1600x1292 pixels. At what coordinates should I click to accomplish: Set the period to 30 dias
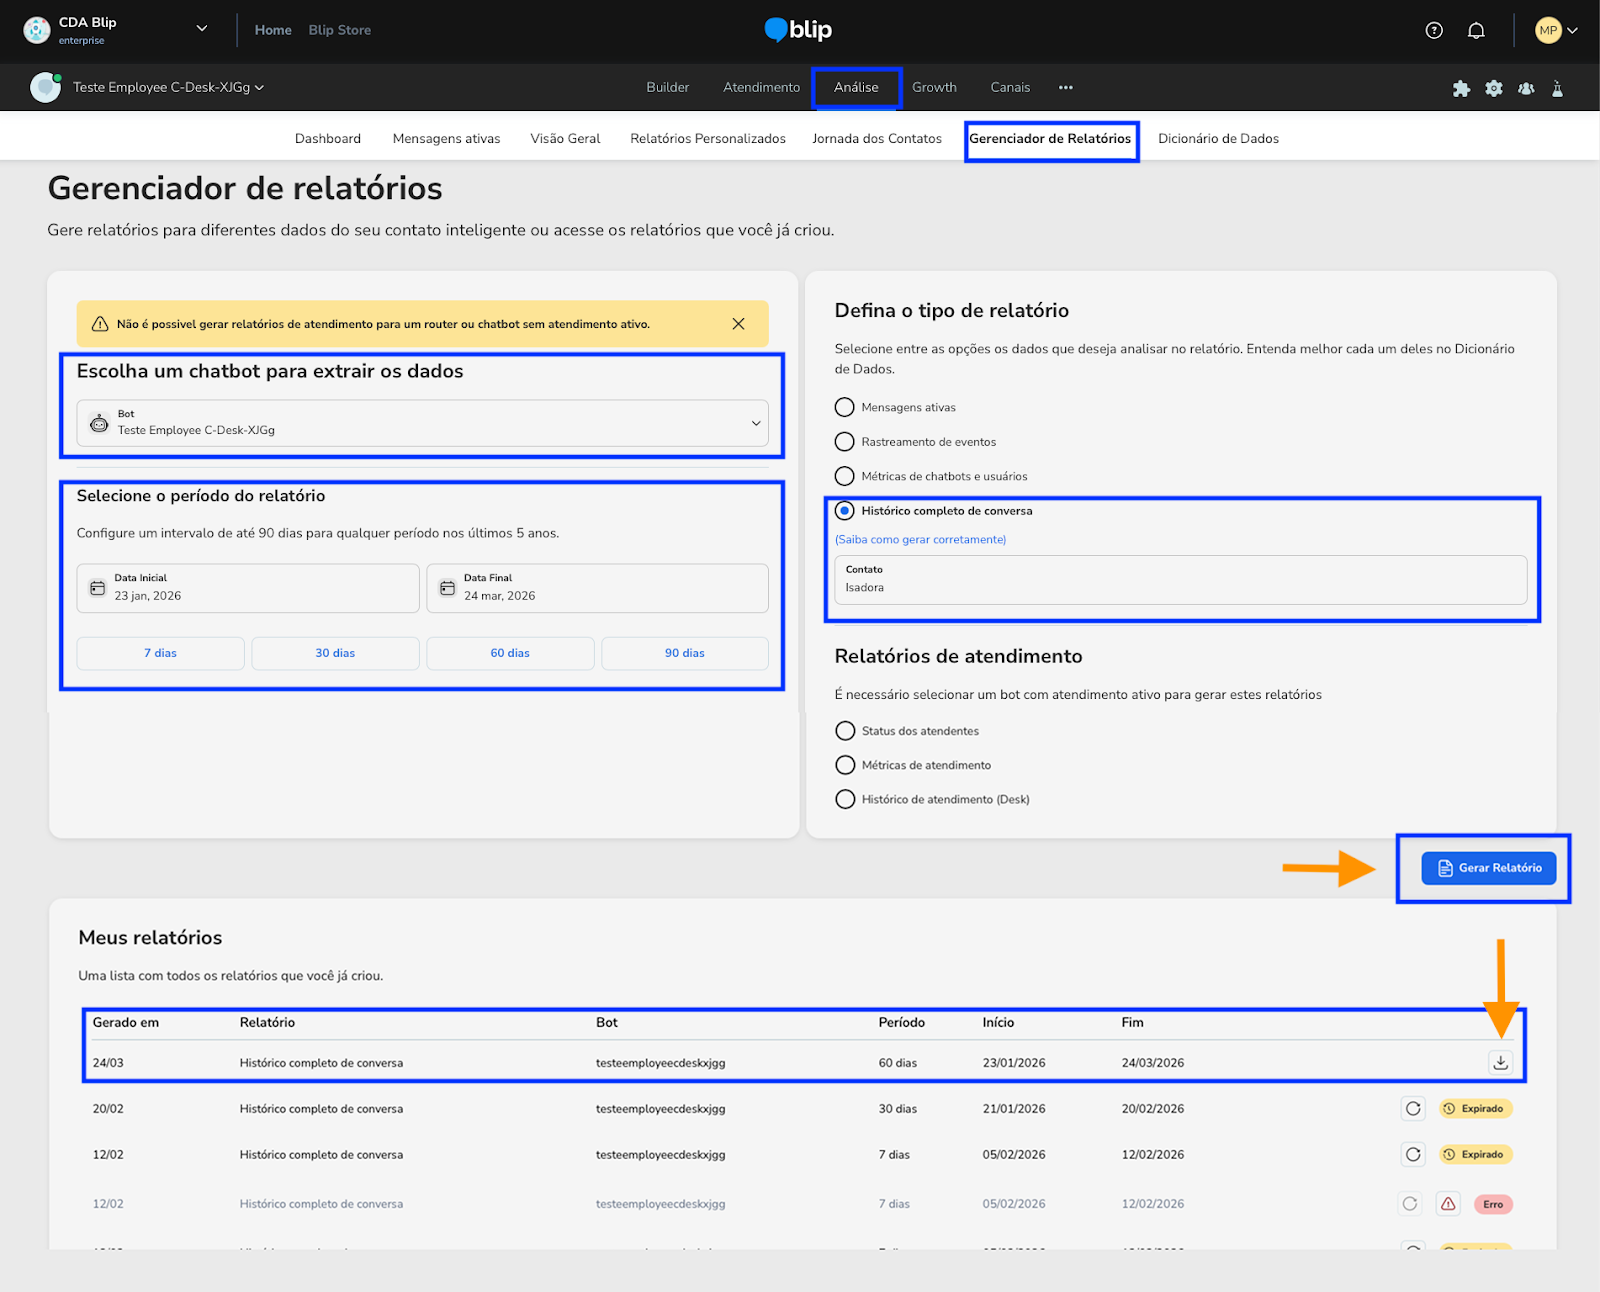(x=335, y=653)
